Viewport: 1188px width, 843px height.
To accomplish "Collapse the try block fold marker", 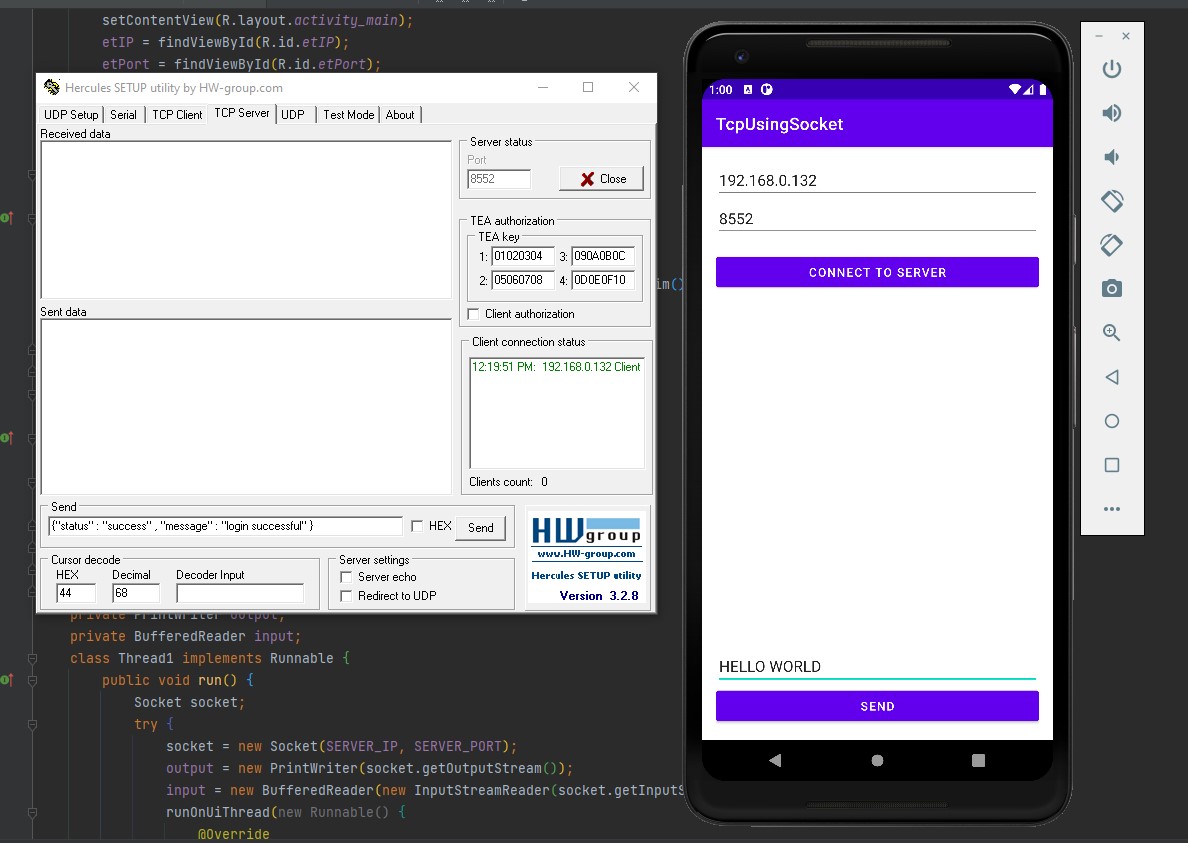I will pos(33,724).
